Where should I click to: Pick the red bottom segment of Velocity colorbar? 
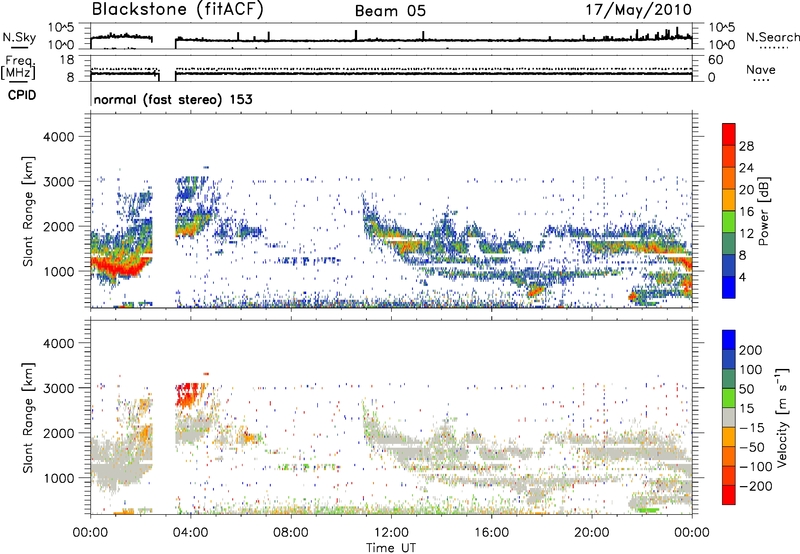[x=729, y=495]
